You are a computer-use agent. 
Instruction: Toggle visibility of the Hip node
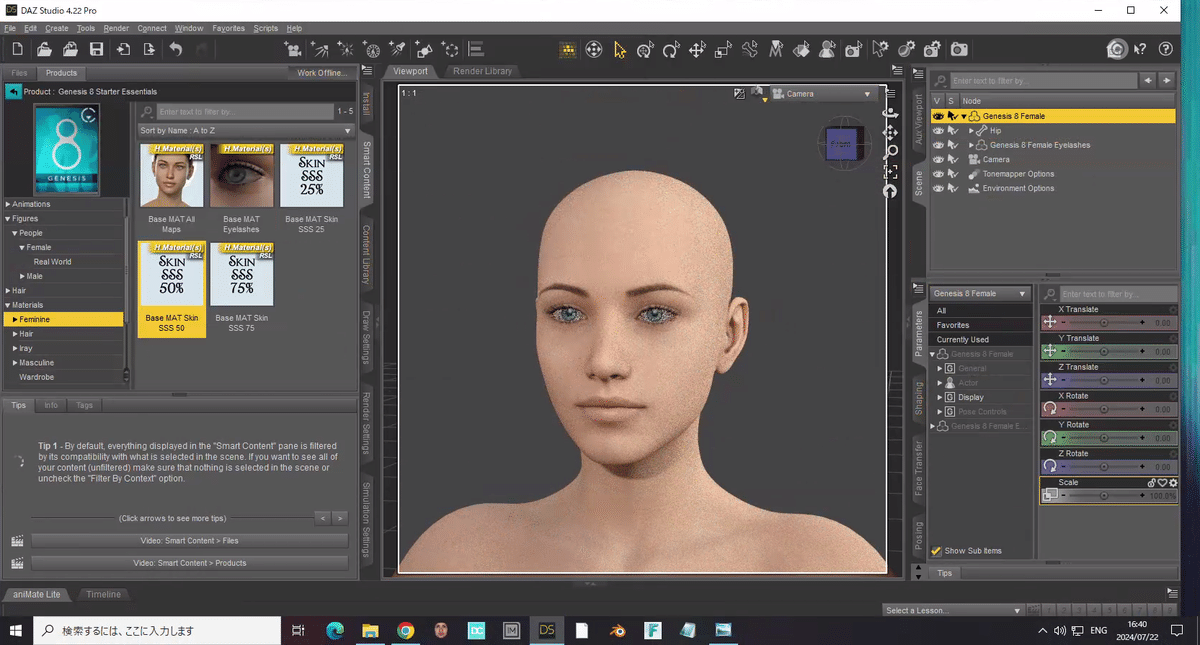938,131
